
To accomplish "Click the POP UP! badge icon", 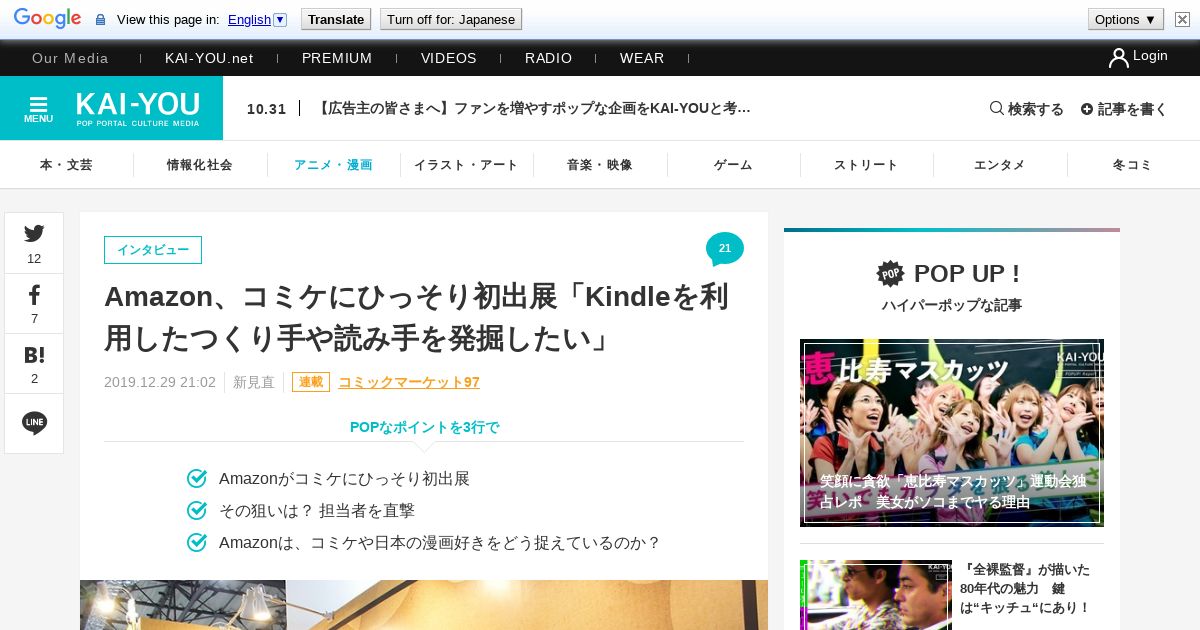I will click(x=890, y=273).
